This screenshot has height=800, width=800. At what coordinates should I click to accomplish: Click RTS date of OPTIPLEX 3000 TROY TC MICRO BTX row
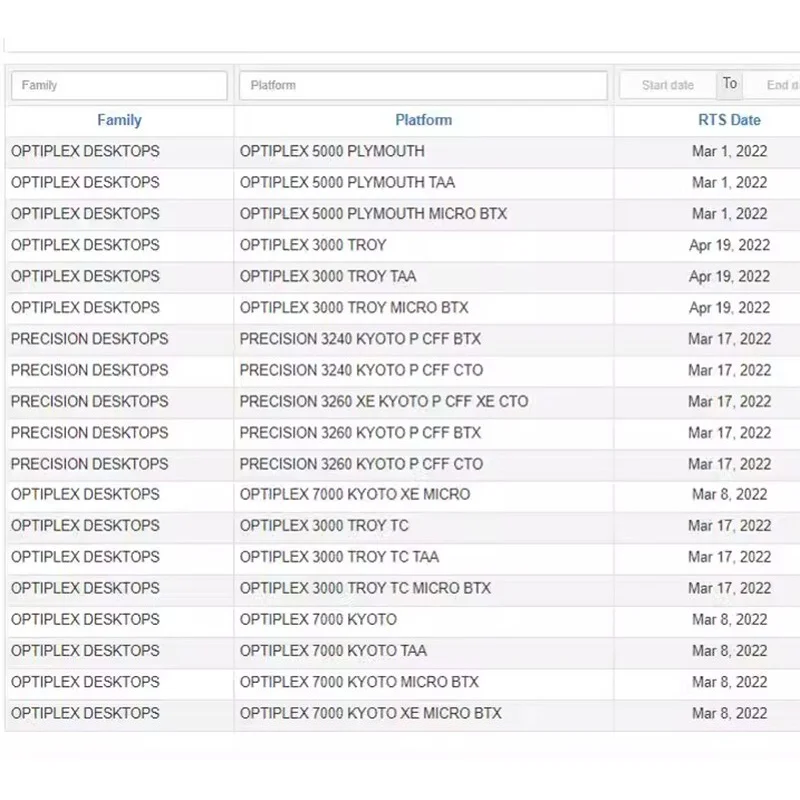click(x=730, y=588)
